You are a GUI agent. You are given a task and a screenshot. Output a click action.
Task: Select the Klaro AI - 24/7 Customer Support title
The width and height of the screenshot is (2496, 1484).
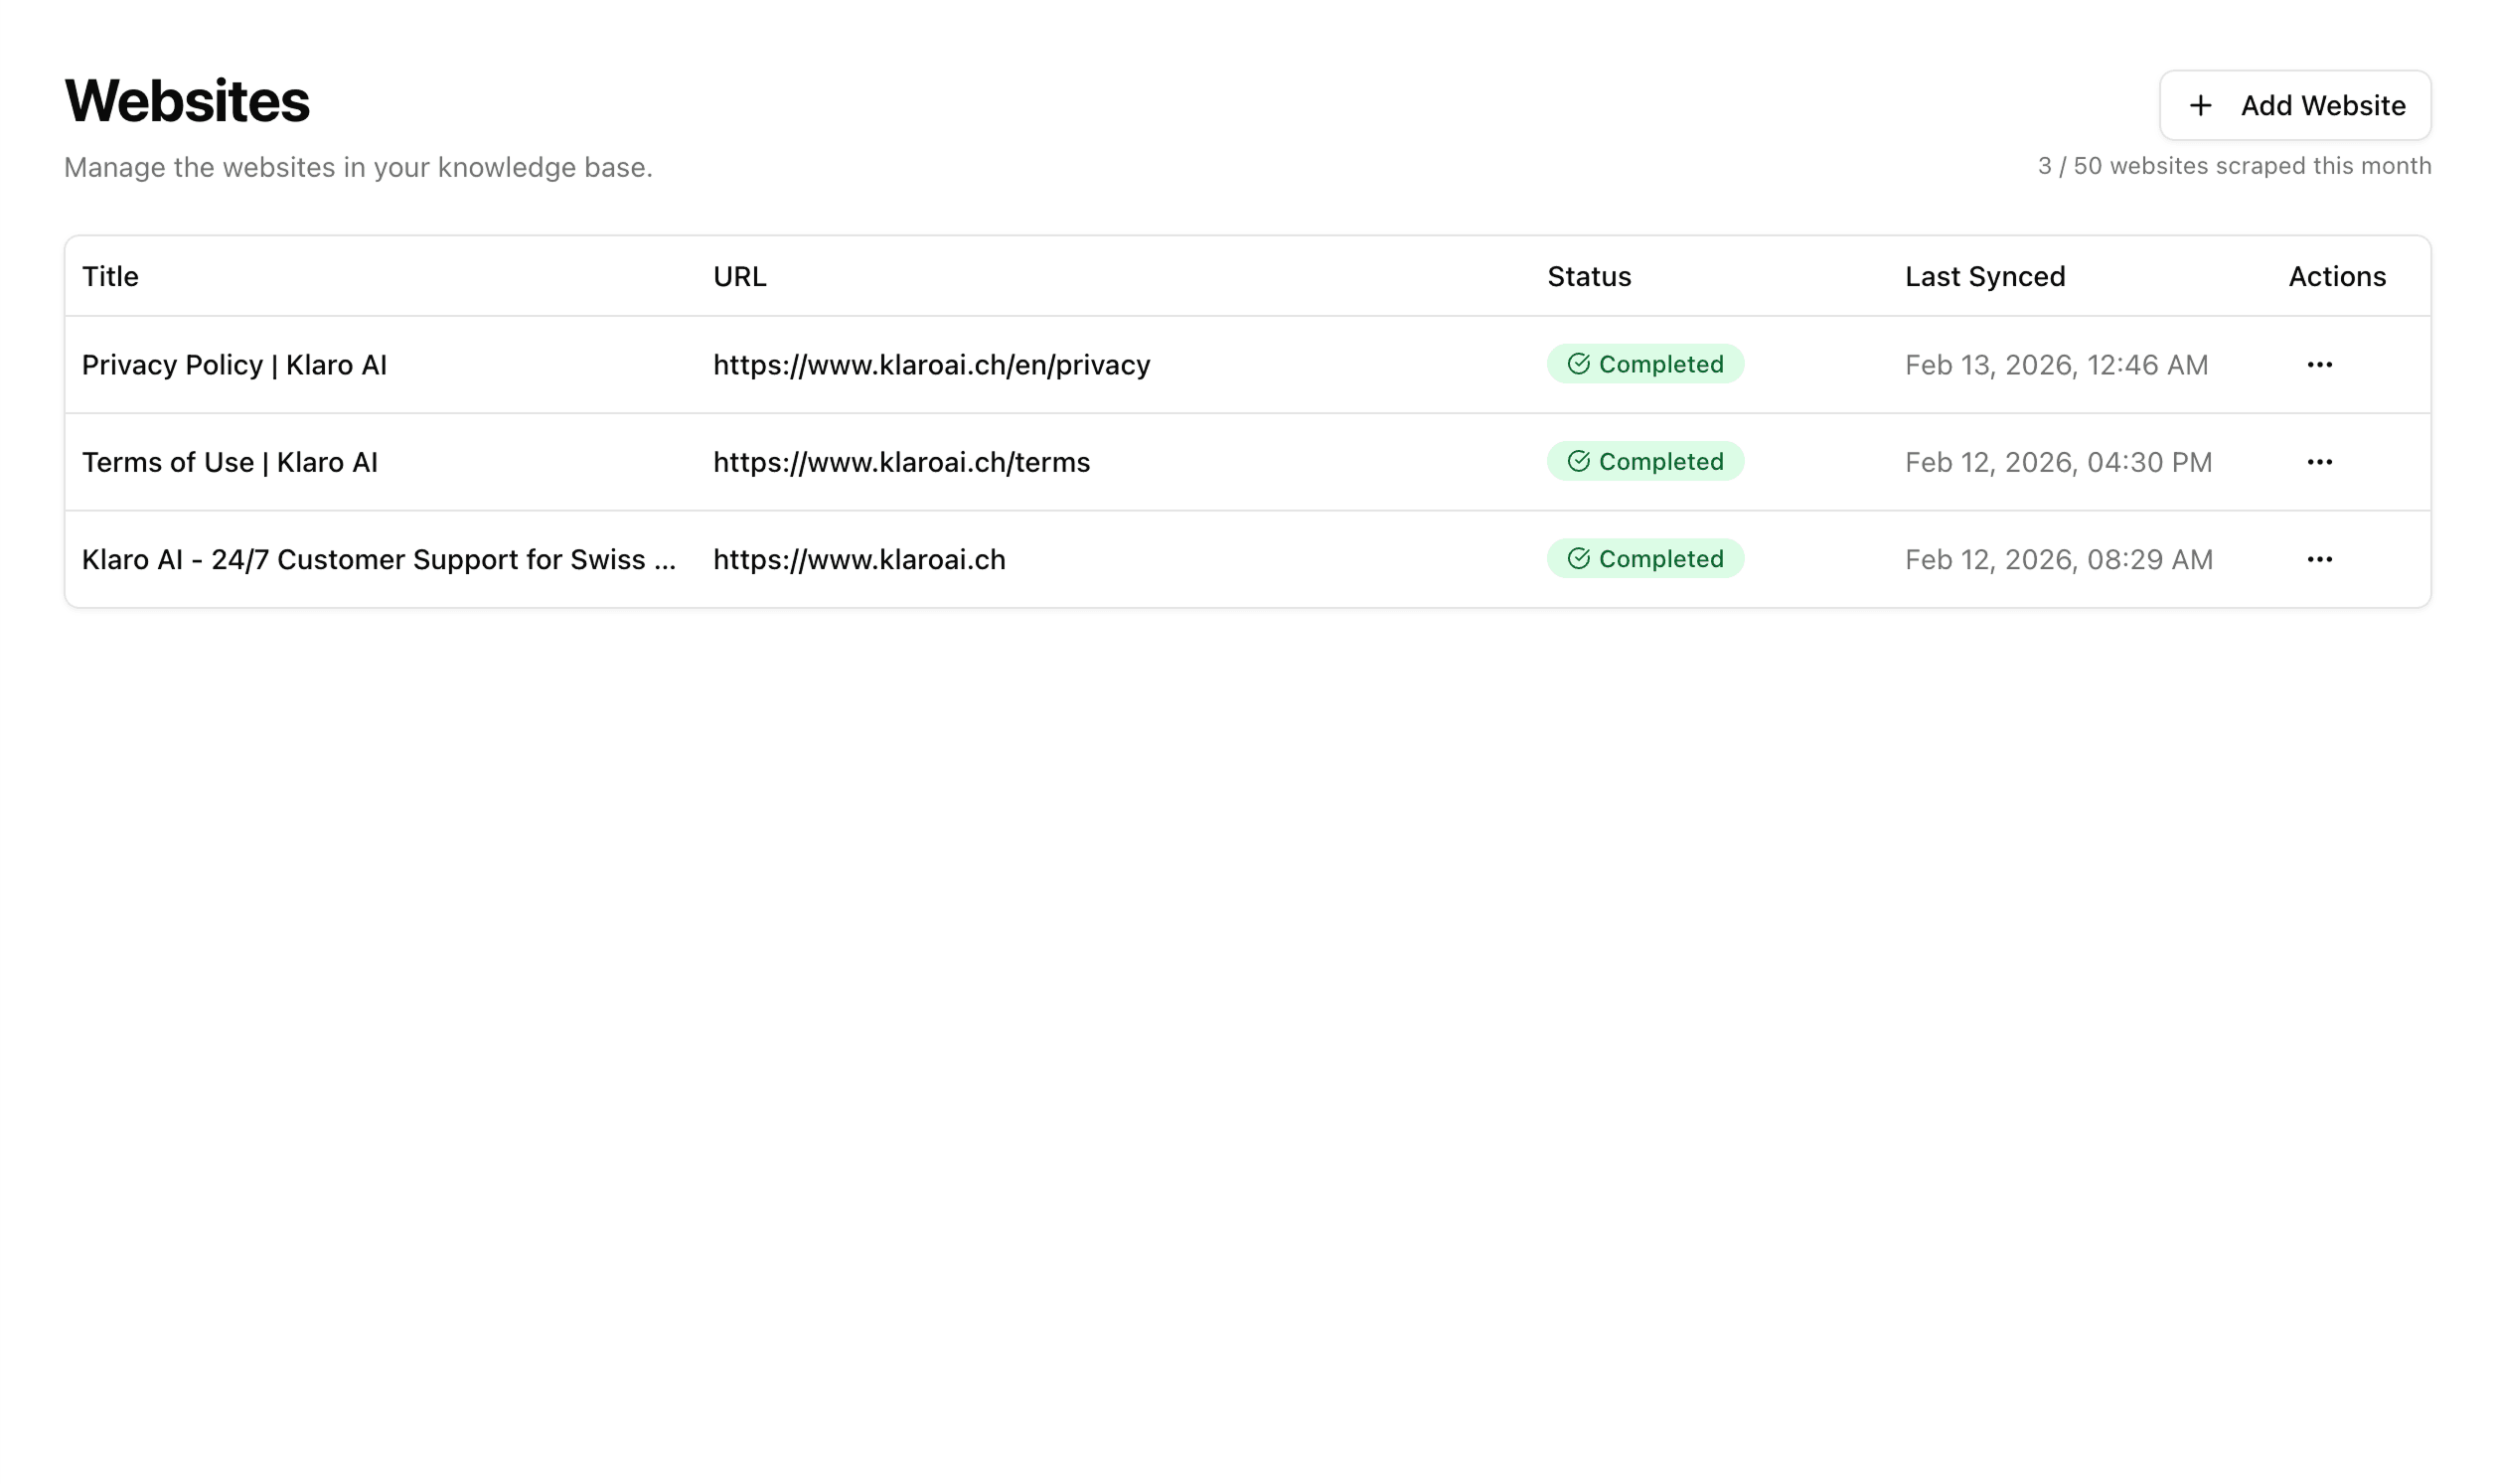click(378, 559)
